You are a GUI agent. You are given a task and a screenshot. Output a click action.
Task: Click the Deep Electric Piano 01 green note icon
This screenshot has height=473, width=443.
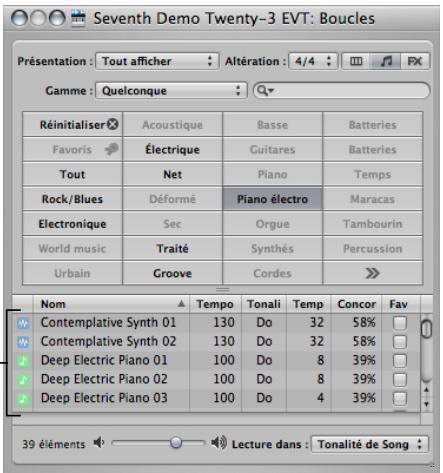23,360
